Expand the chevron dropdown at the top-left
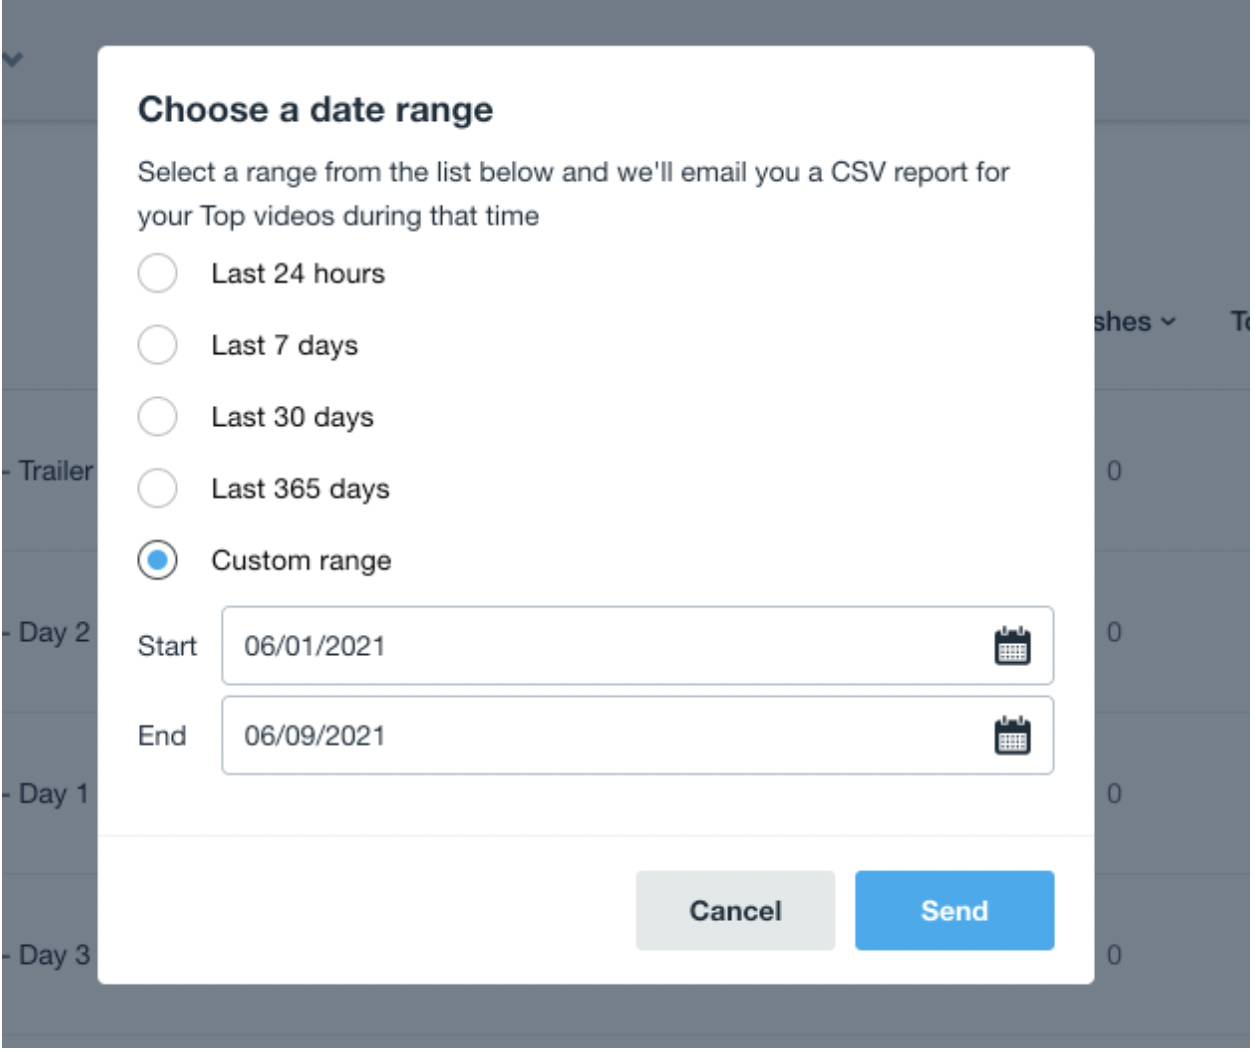 coord(12,60)
